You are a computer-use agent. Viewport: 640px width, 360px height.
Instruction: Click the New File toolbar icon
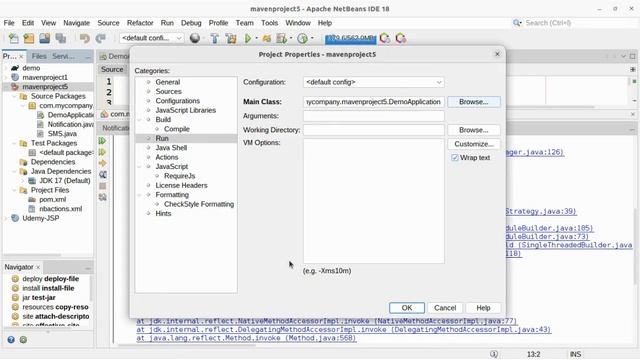click(x=13, y=38)
